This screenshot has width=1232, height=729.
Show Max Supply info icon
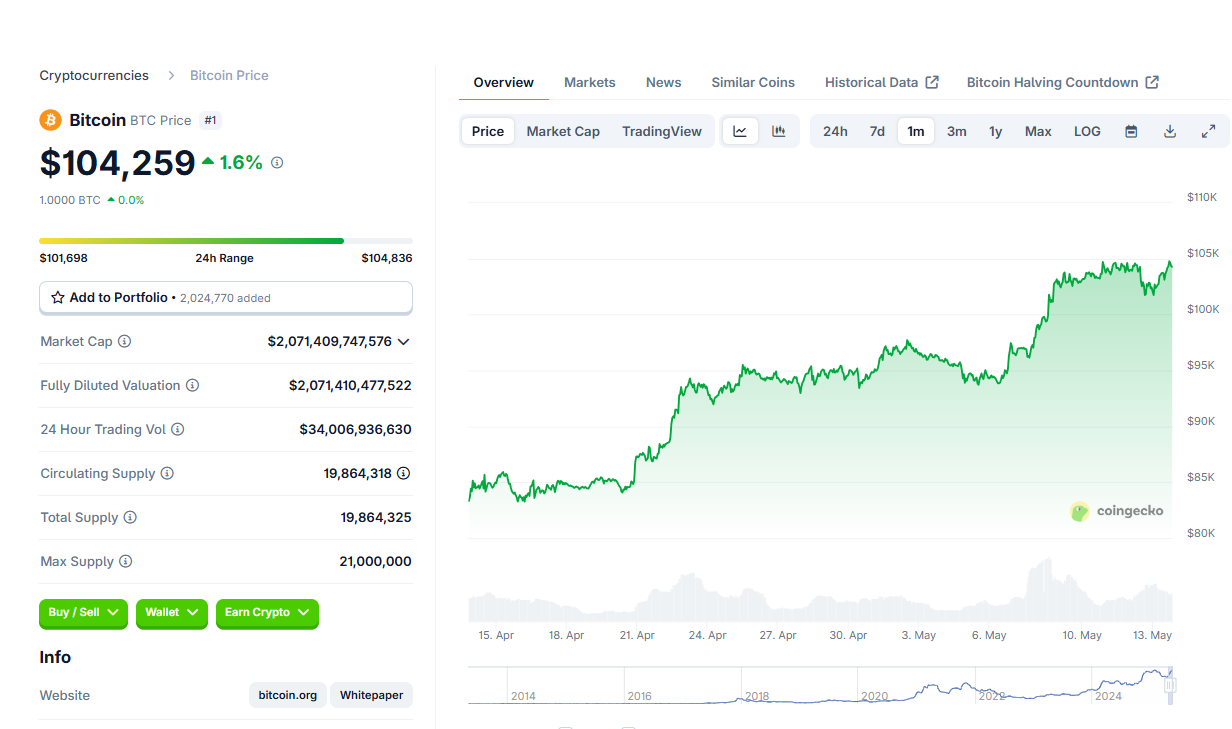click(x=125, y=561)
